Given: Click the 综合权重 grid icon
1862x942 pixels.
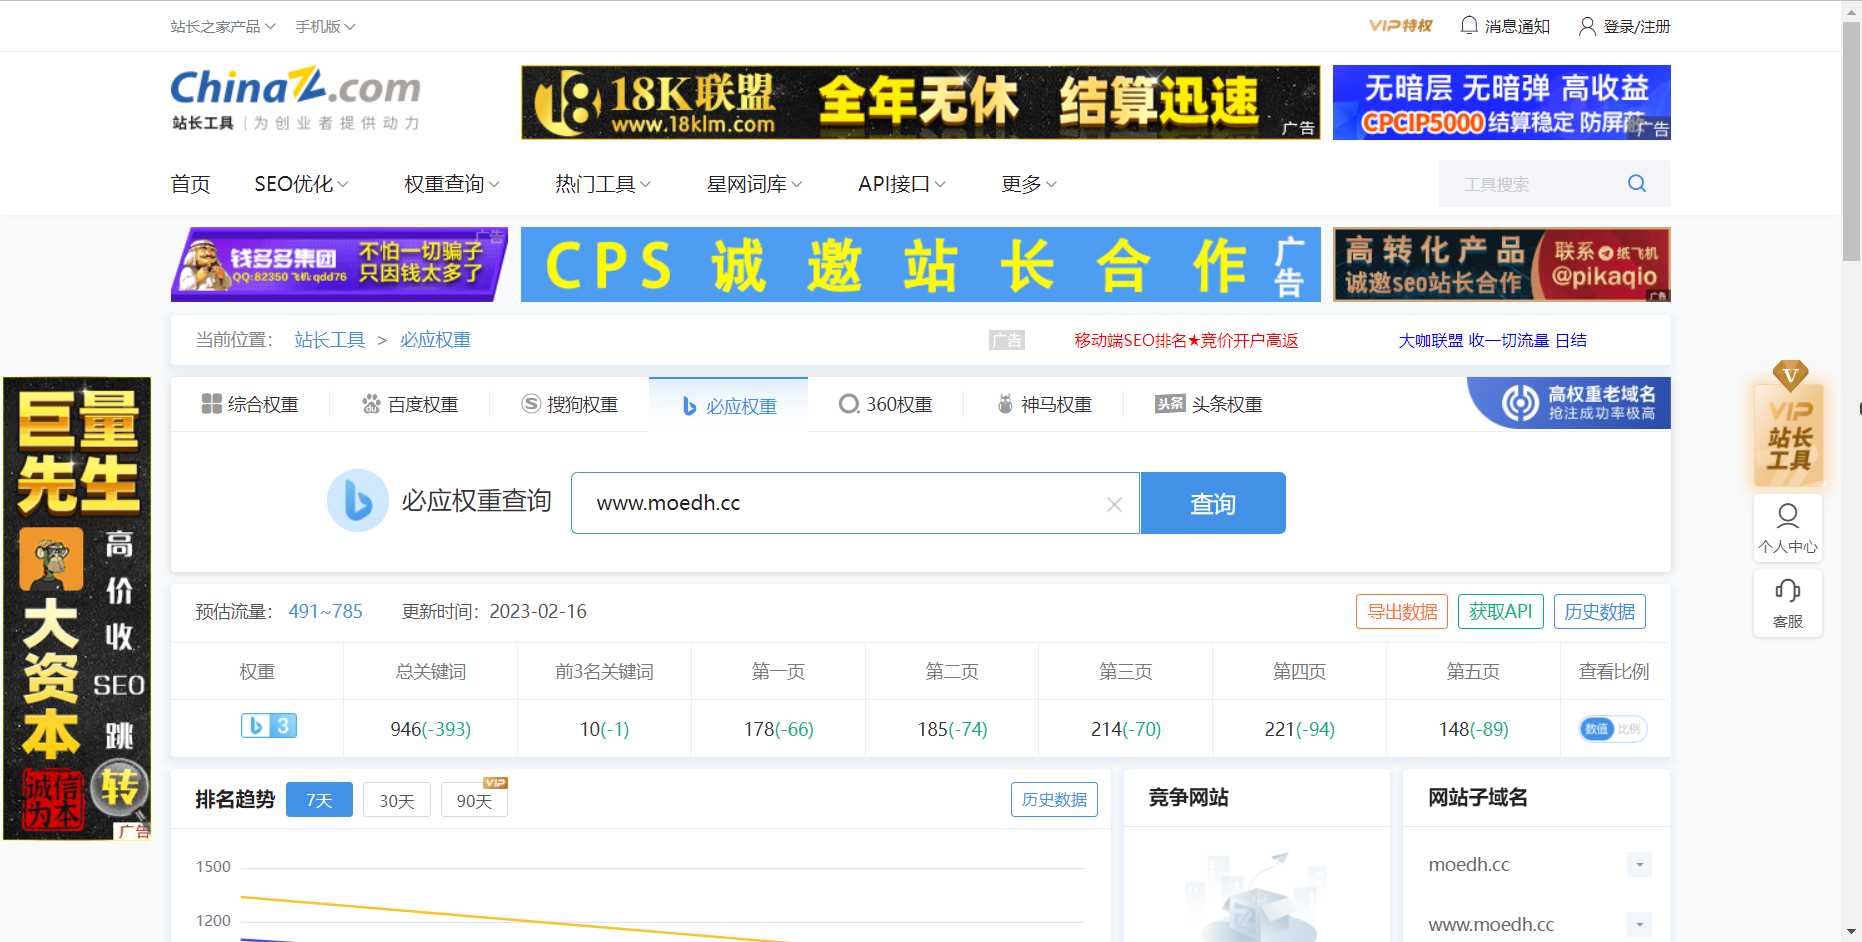Looking at the screenshot, I should tap(211, 404).
